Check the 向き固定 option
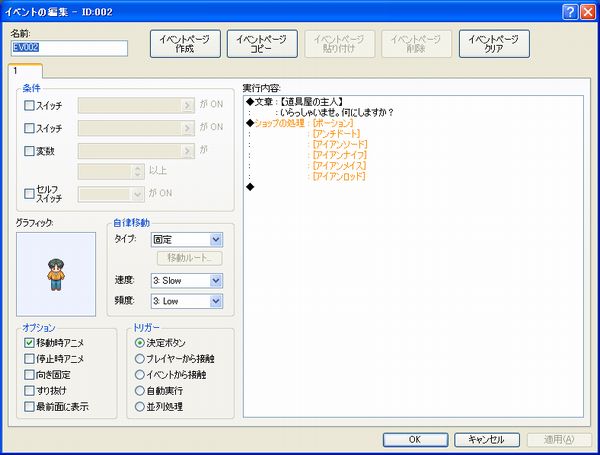This screenshot has height=455, width=600. [x=29, y=375]
